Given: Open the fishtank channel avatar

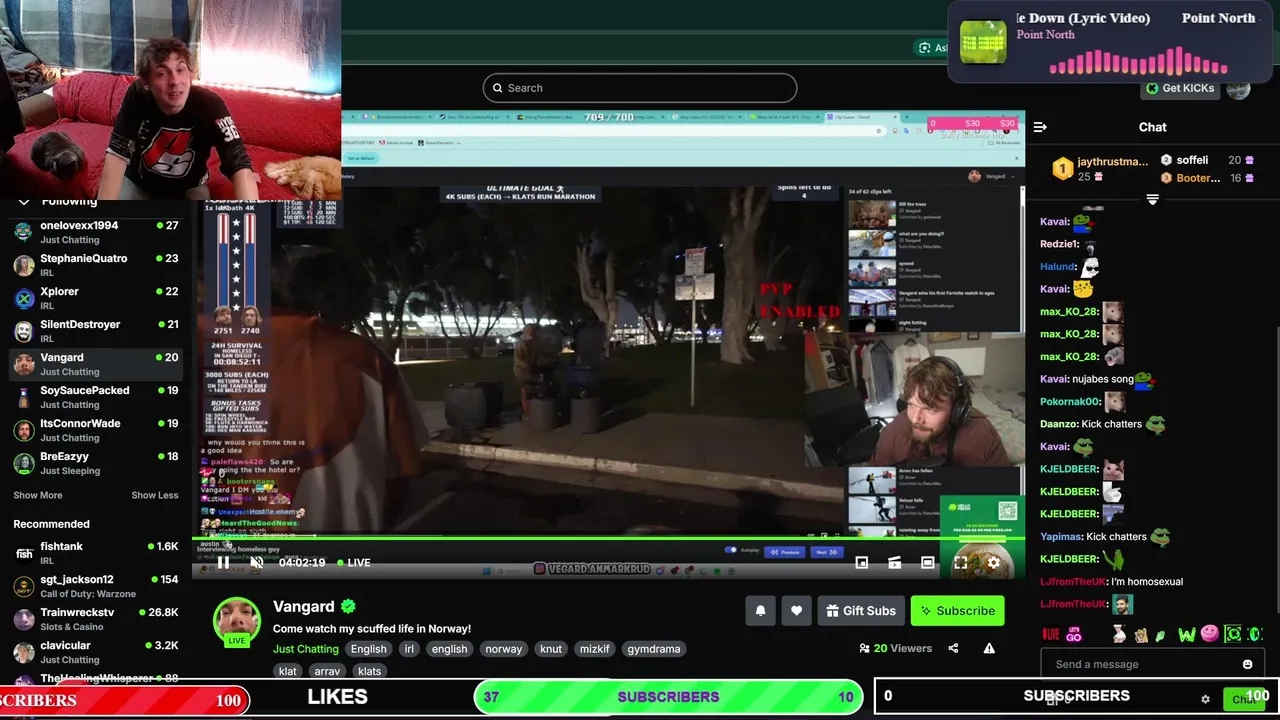Looking at the screenshot, I should 24,553.
